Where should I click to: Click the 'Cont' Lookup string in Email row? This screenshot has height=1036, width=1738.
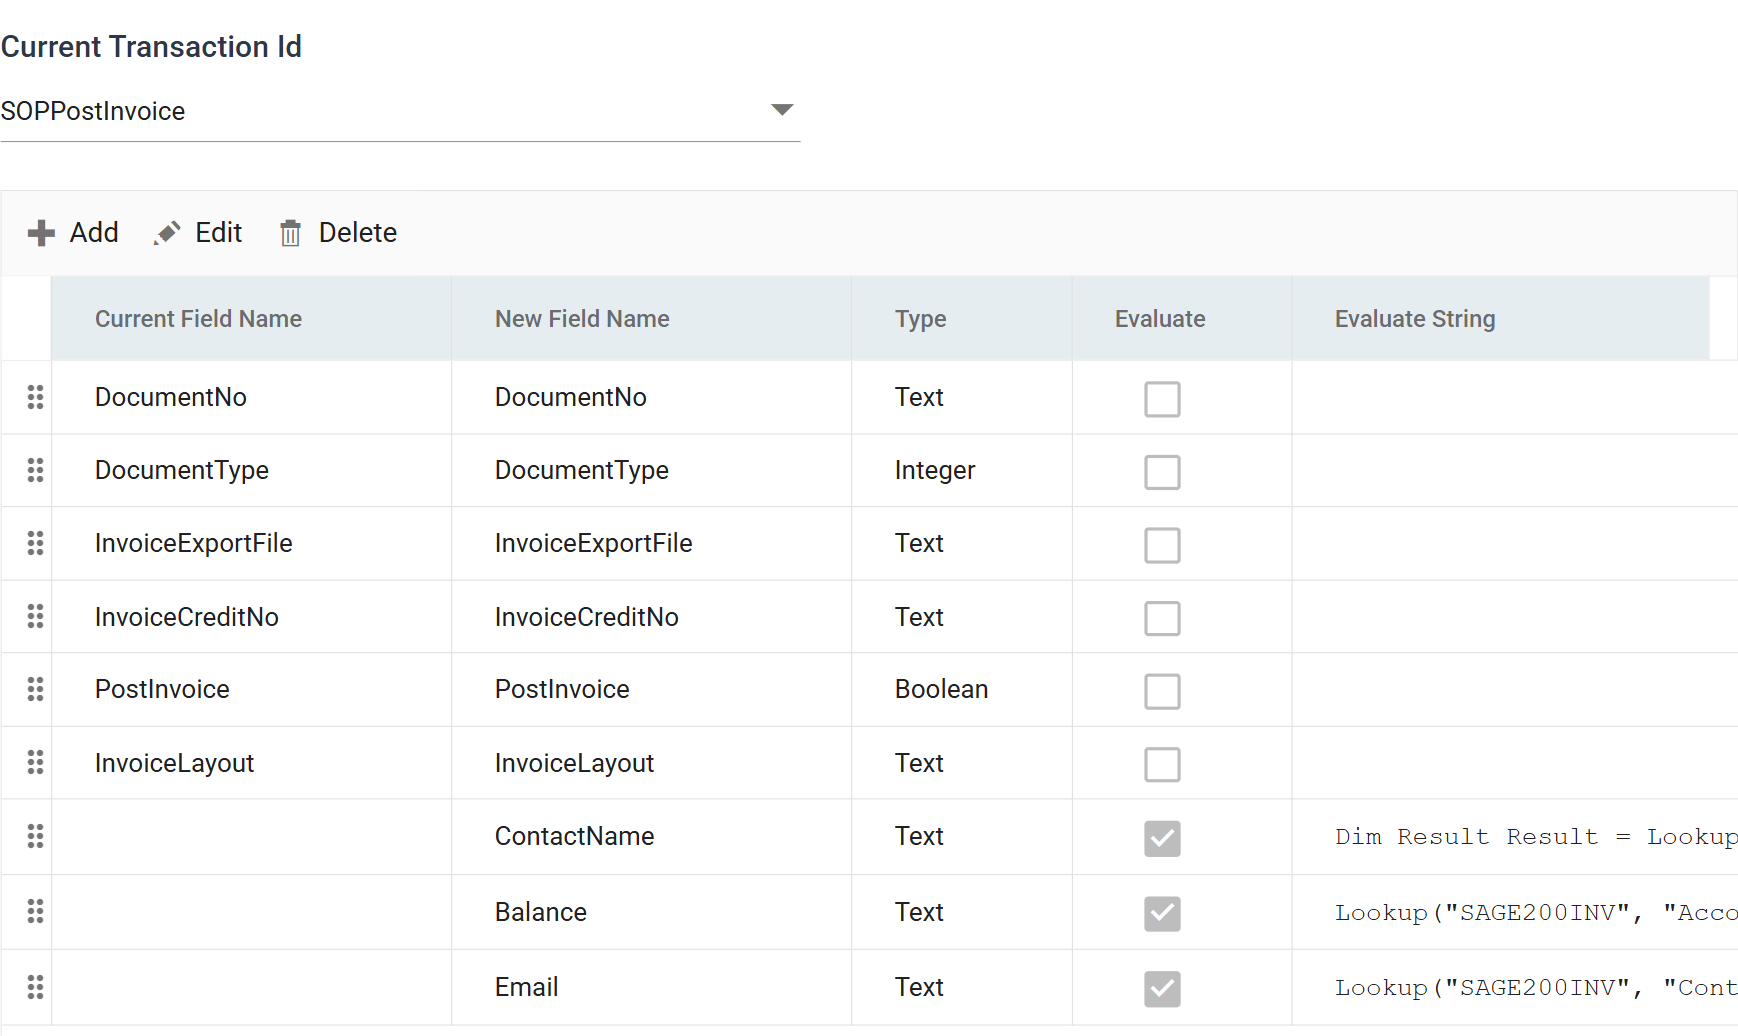pyautogui.click(x=1536, y=988)
